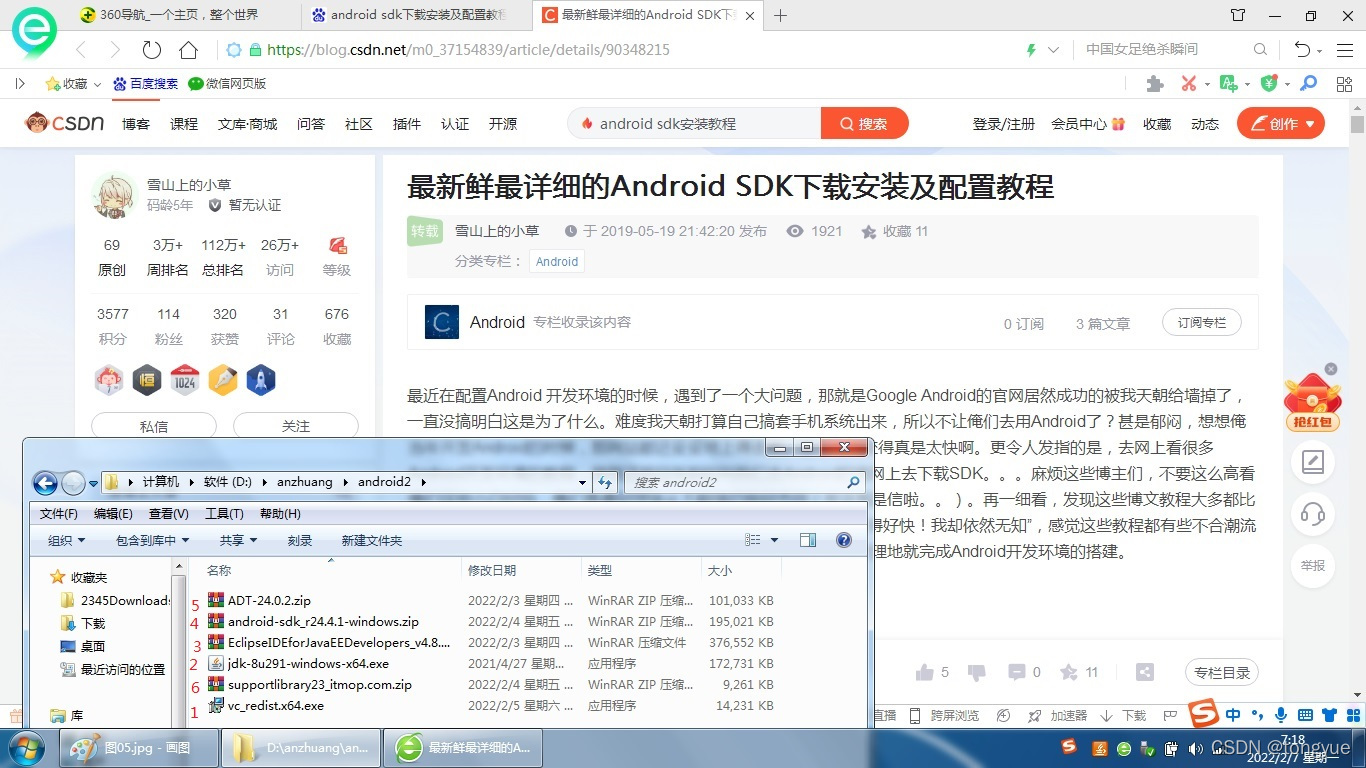Image resolution: width=1366 pixels, height=768 pixels.
Task: Open Explorer address bar history dropdown
Action: (x=583, y=483)
